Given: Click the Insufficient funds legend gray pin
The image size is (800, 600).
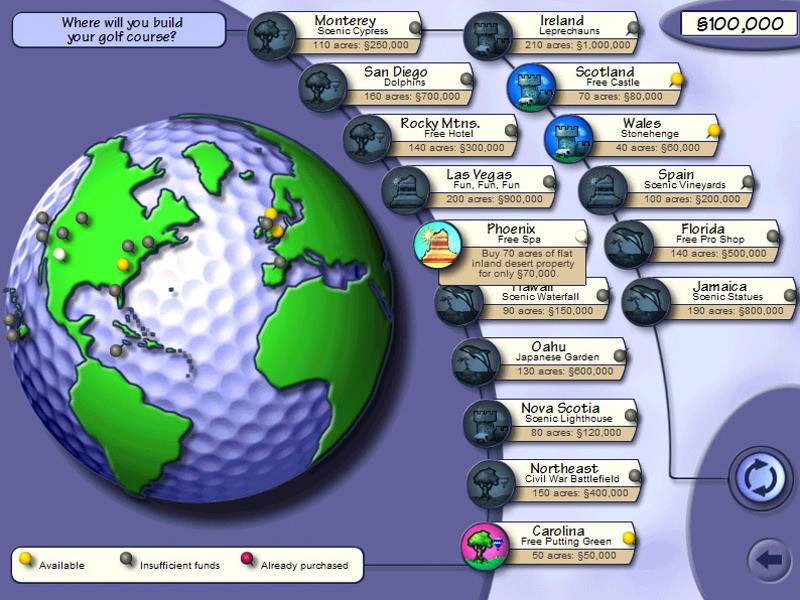Looking at the screenshot, I should pos(126,559).
